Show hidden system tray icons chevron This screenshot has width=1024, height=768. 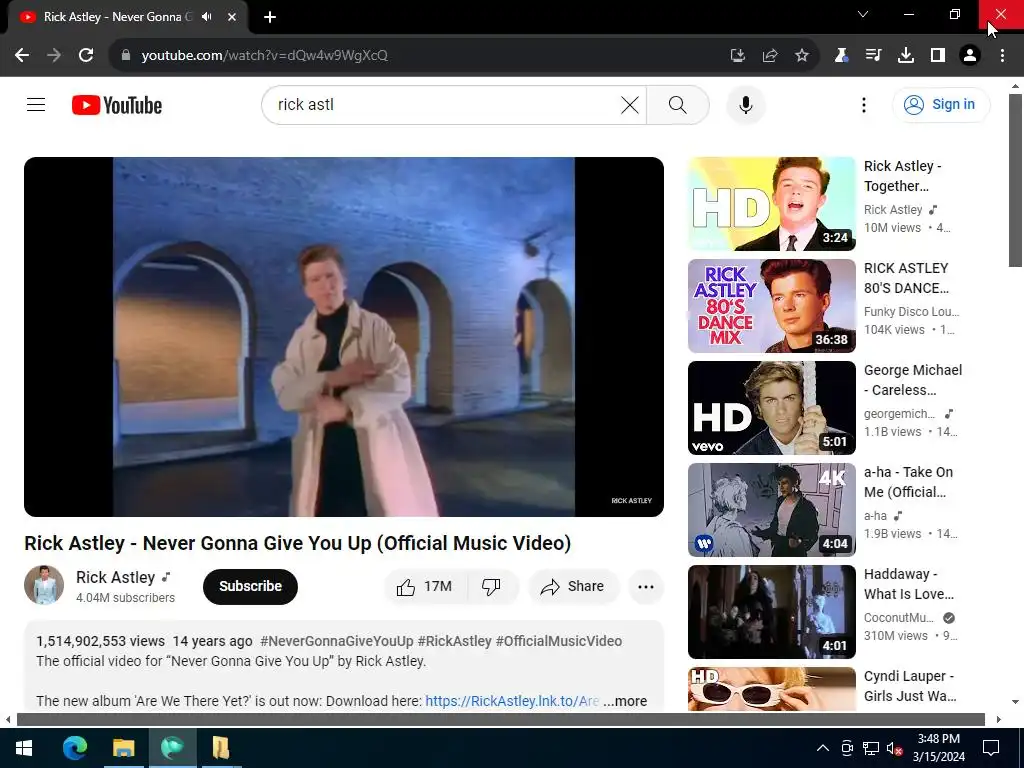coord(823,748)
